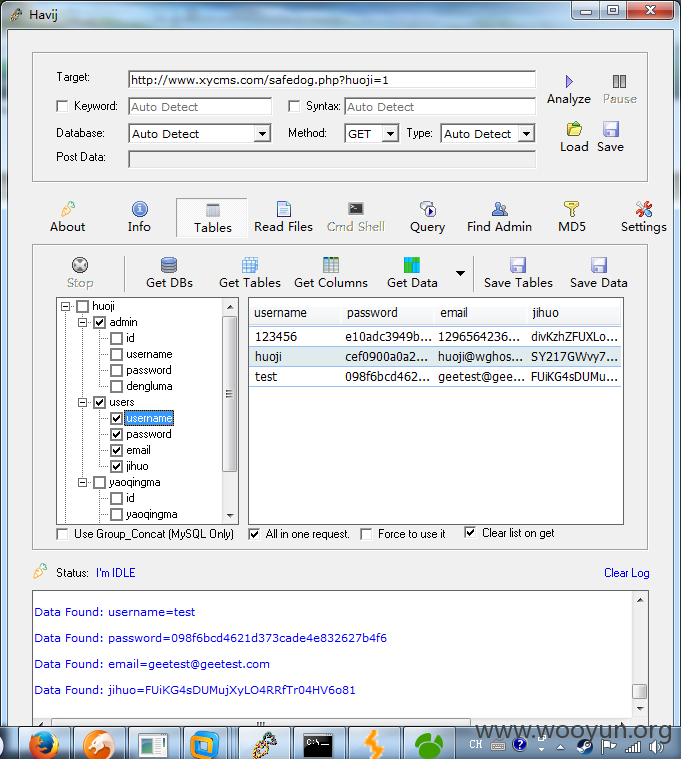Click the jihuo column header
Screen dimensions: 681x759
tap(573, 313)
